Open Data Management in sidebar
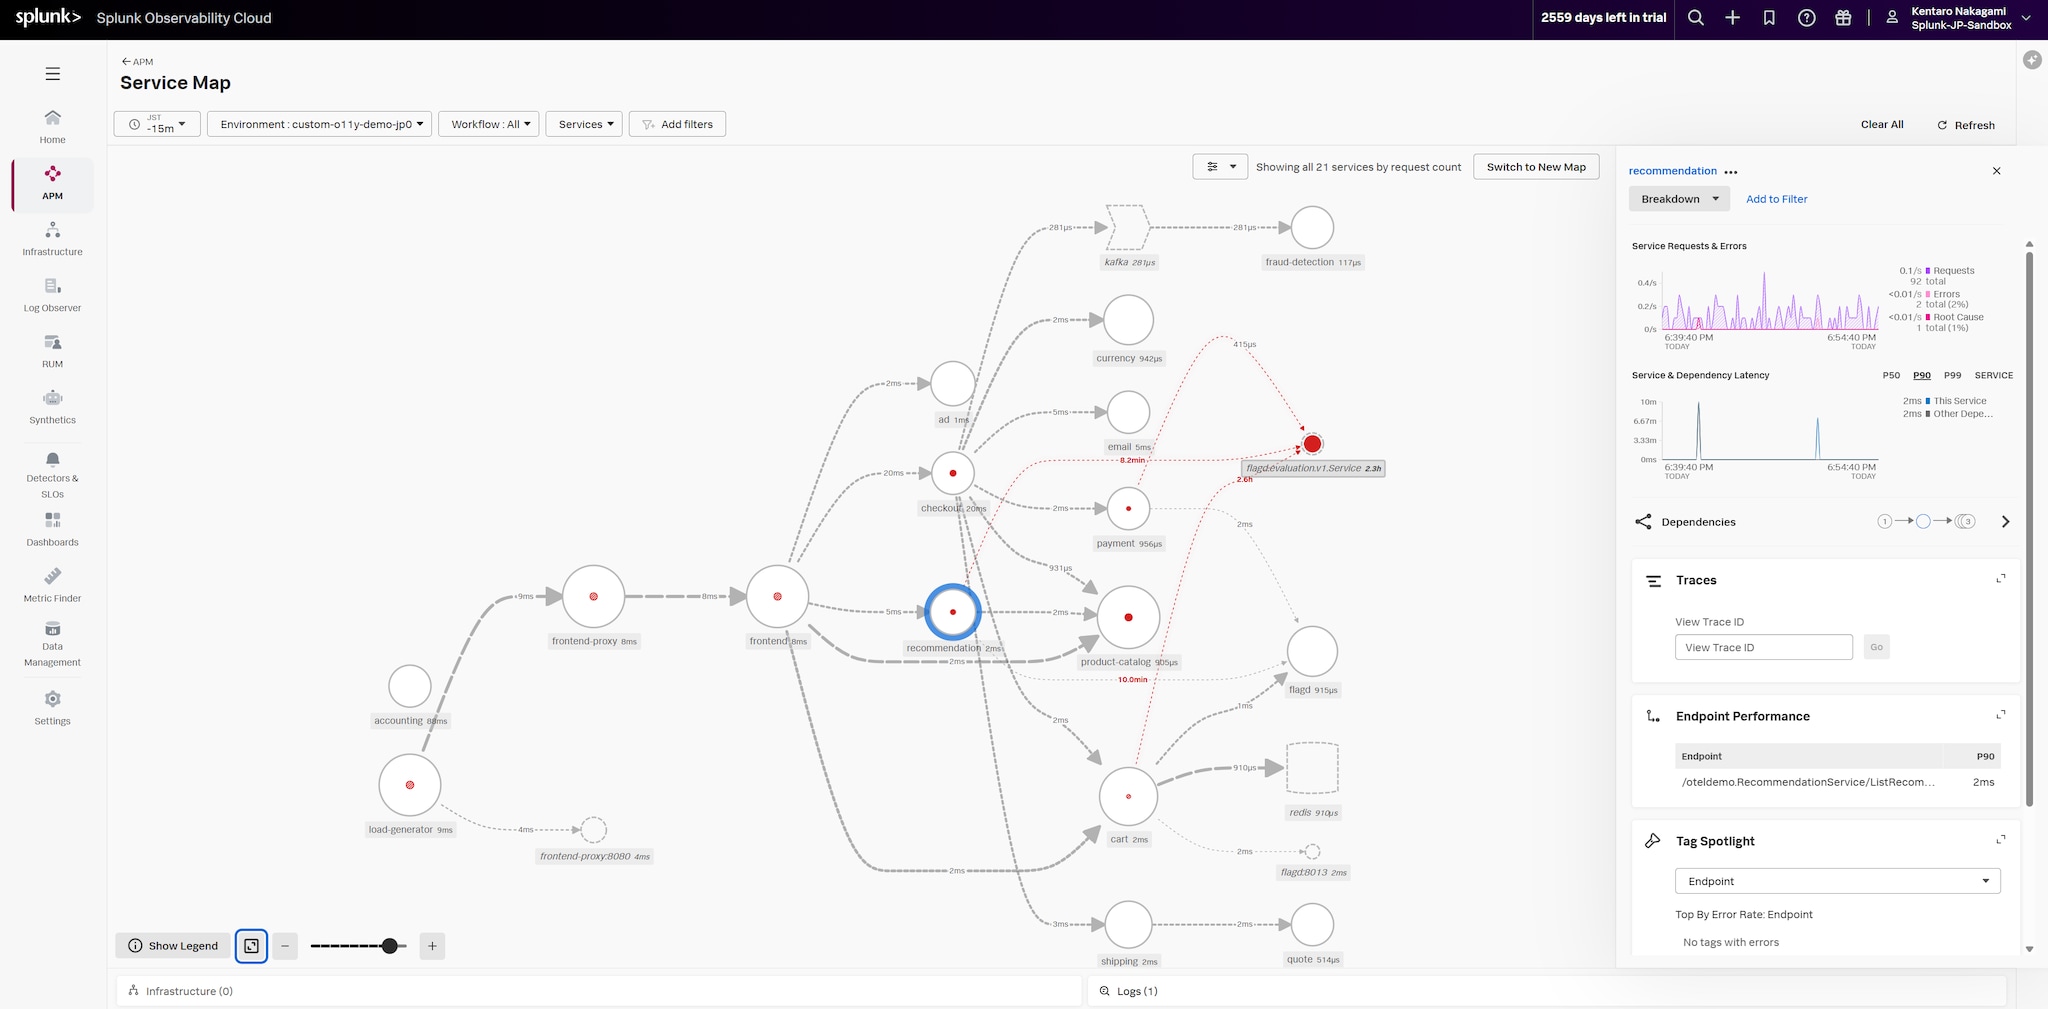Screen dimensions: 2048x1009 click(53, 644)
